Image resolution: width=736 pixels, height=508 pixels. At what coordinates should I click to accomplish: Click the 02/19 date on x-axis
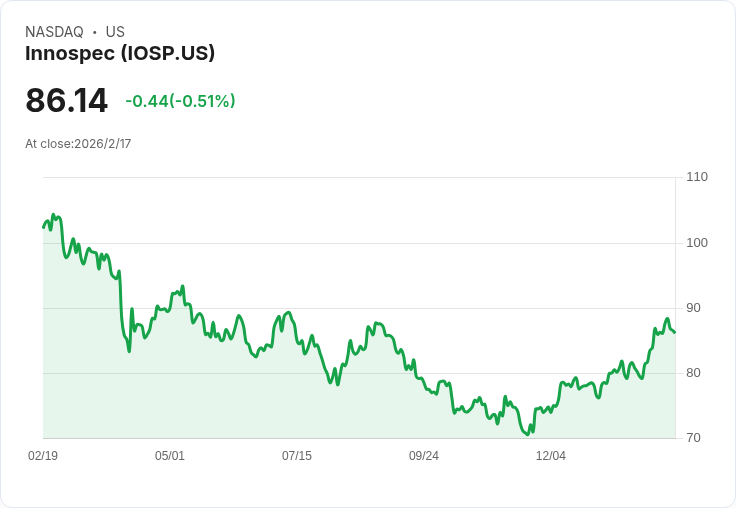[43, 455]
